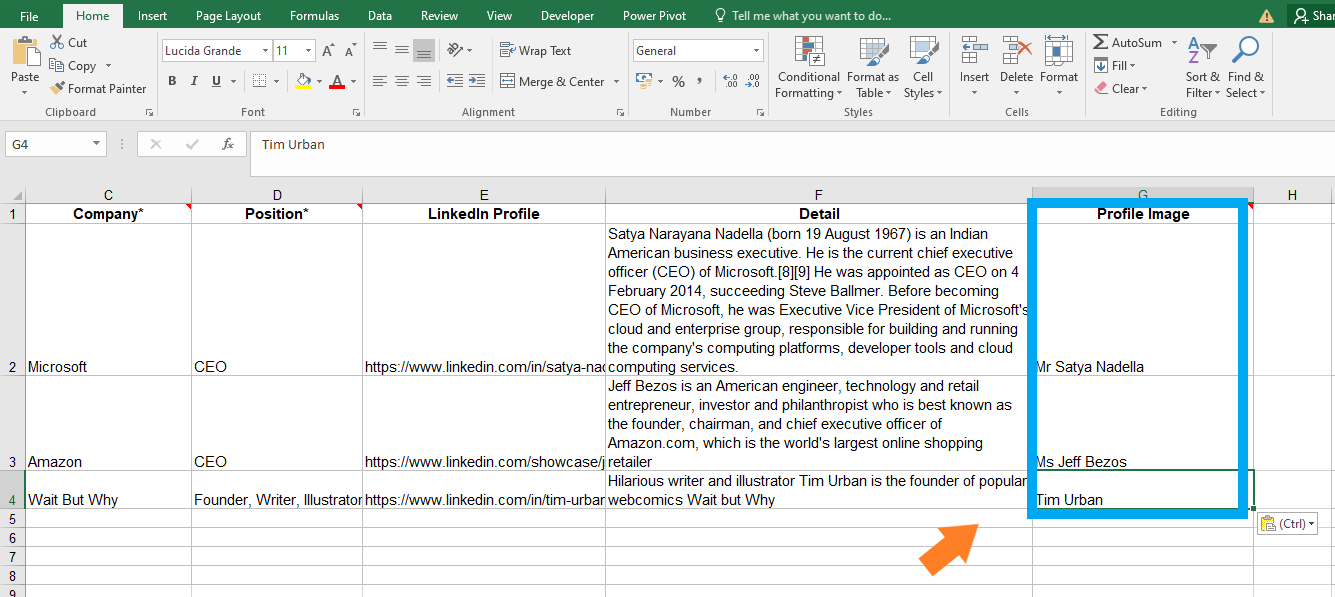Select the cell containing Microsoft
The width and height of the screenshot is (1335, 597).
tap(108, 300)
